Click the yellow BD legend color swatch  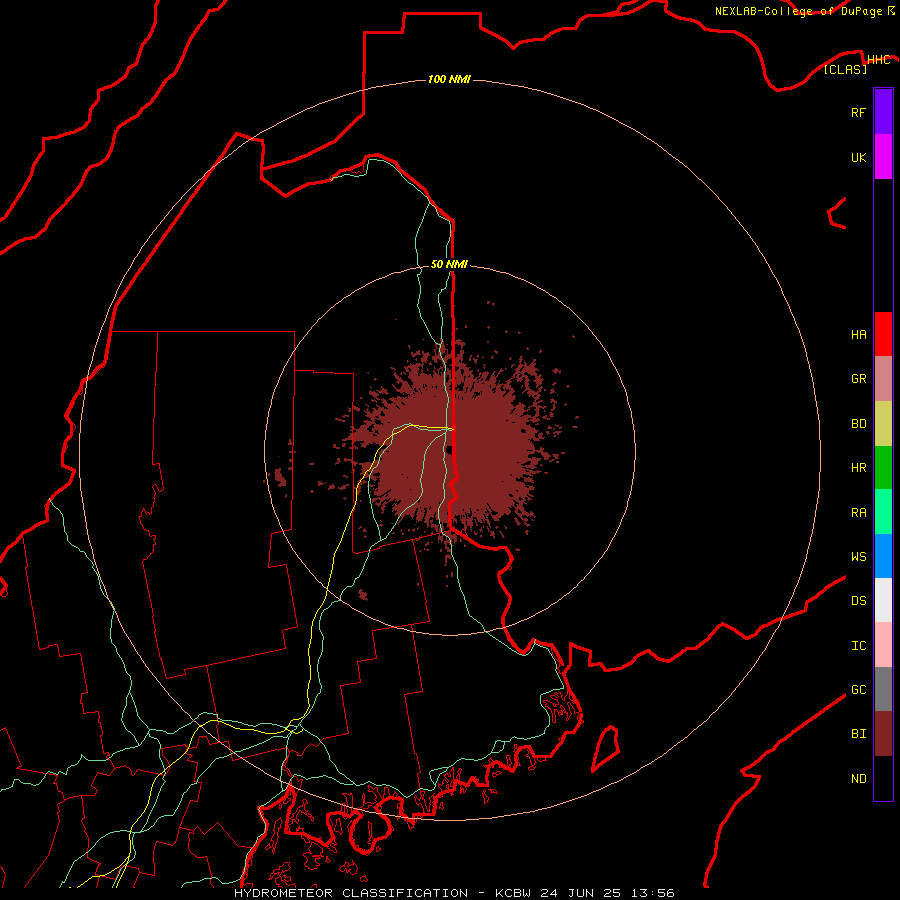point(883,424)
